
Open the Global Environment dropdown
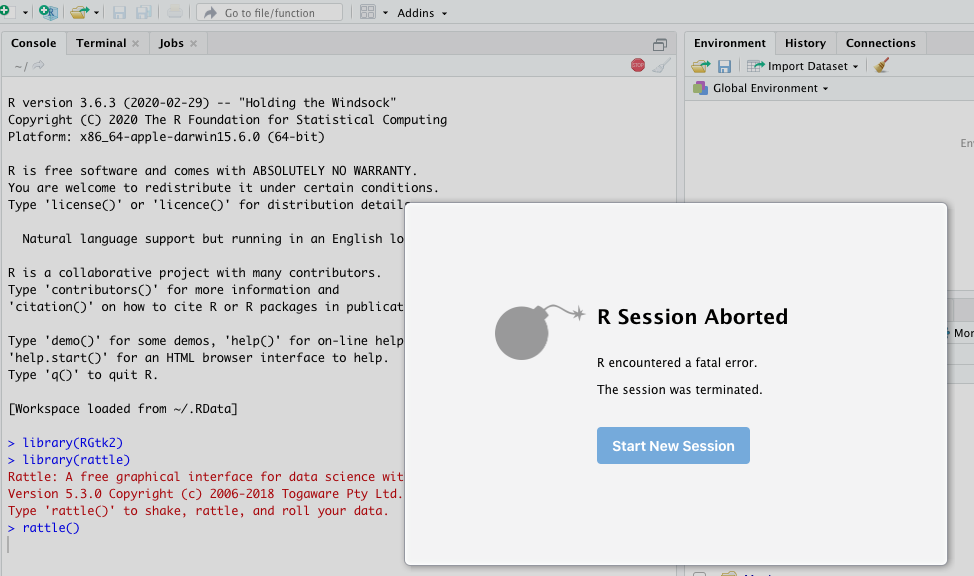coord(770,88)
